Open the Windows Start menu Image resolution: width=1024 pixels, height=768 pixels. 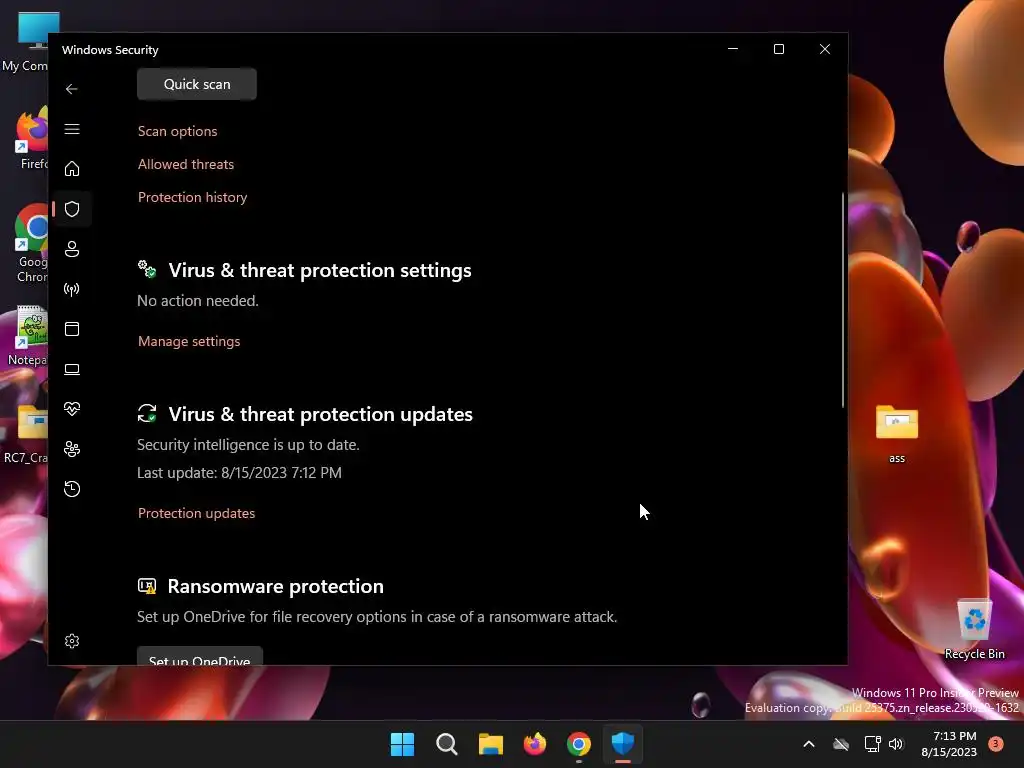pos(402,744)
